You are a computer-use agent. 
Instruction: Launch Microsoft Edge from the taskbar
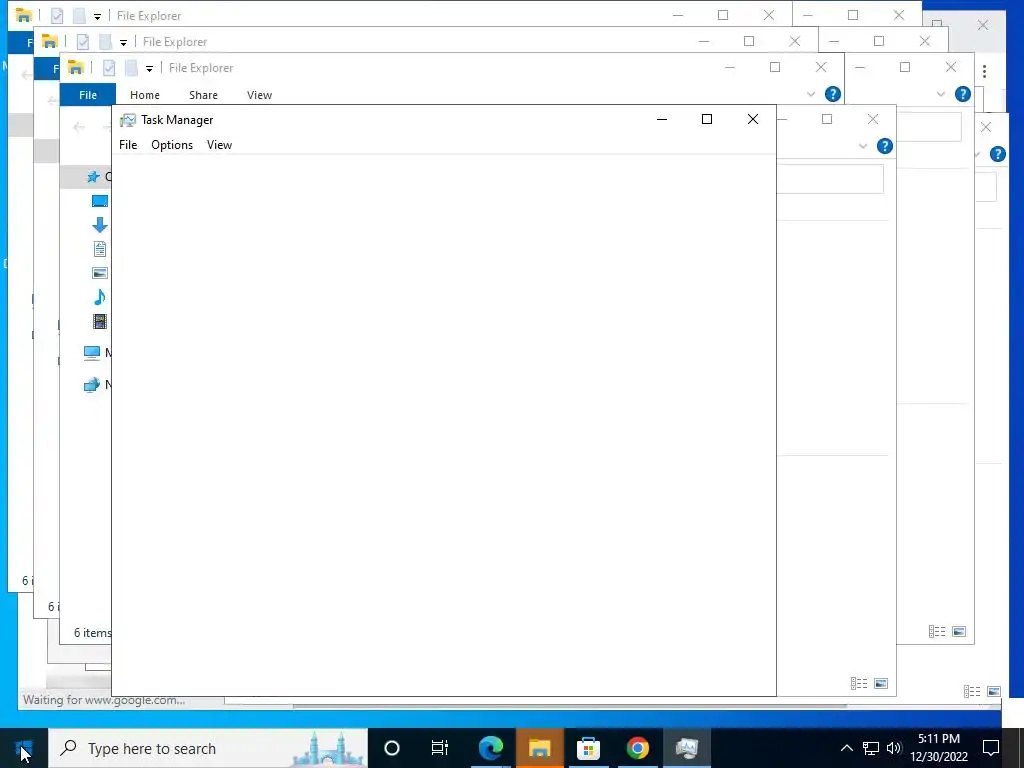(x=491, y=748)
